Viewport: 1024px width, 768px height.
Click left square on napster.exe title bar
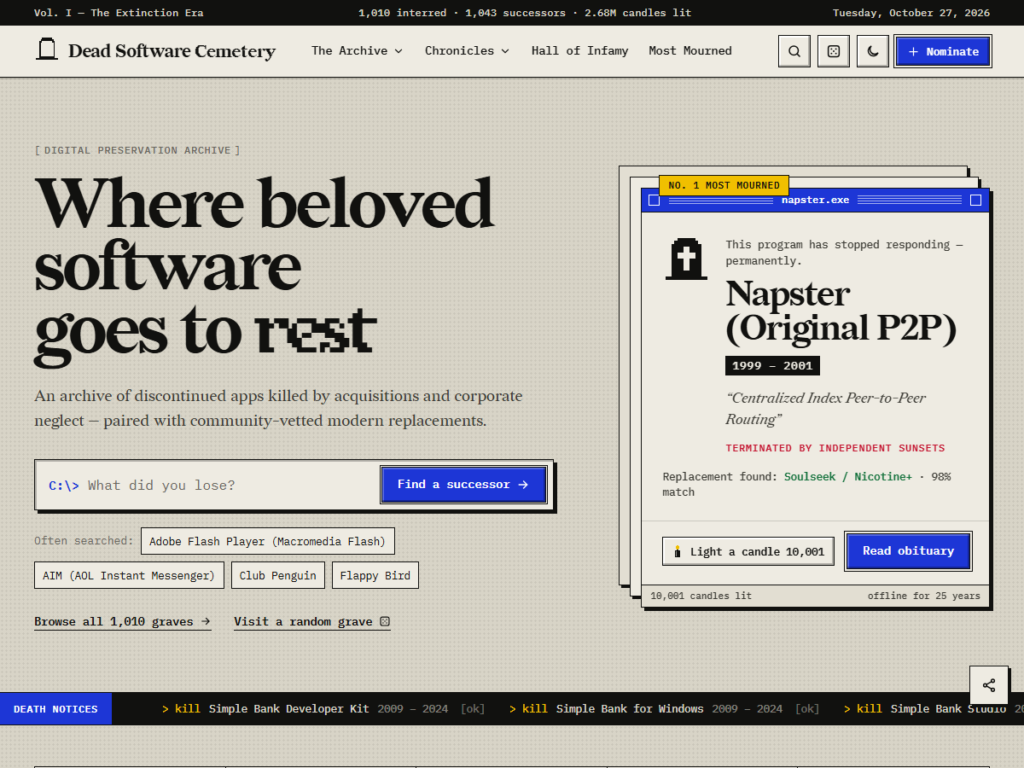tap(654, 200)
